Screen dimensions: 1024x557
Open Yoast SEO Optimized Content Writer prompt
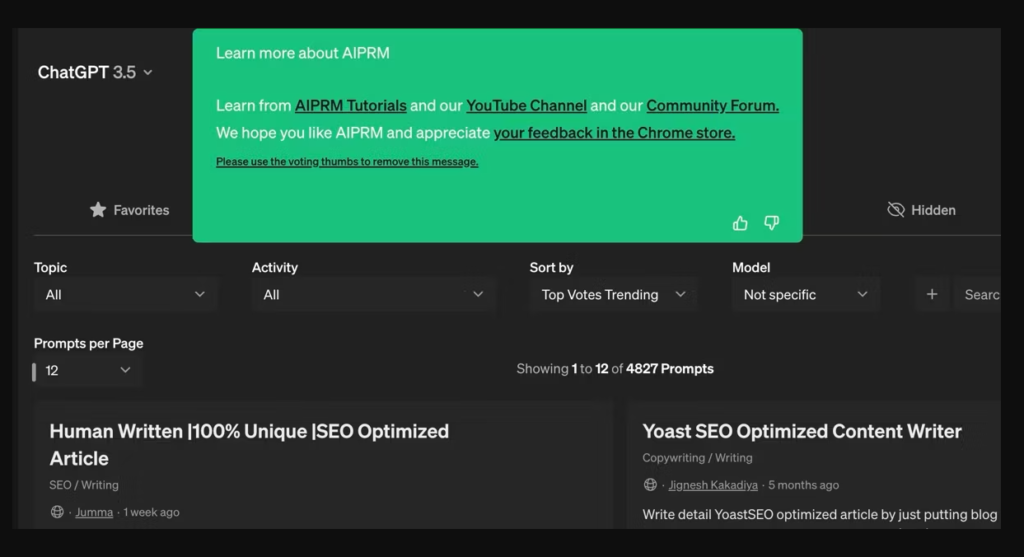click(802, 431)
